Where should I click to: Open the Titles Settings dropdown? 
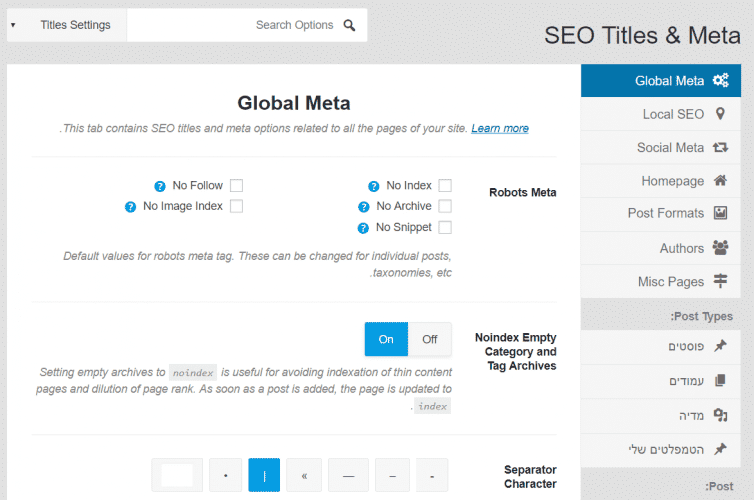(67, 25)
